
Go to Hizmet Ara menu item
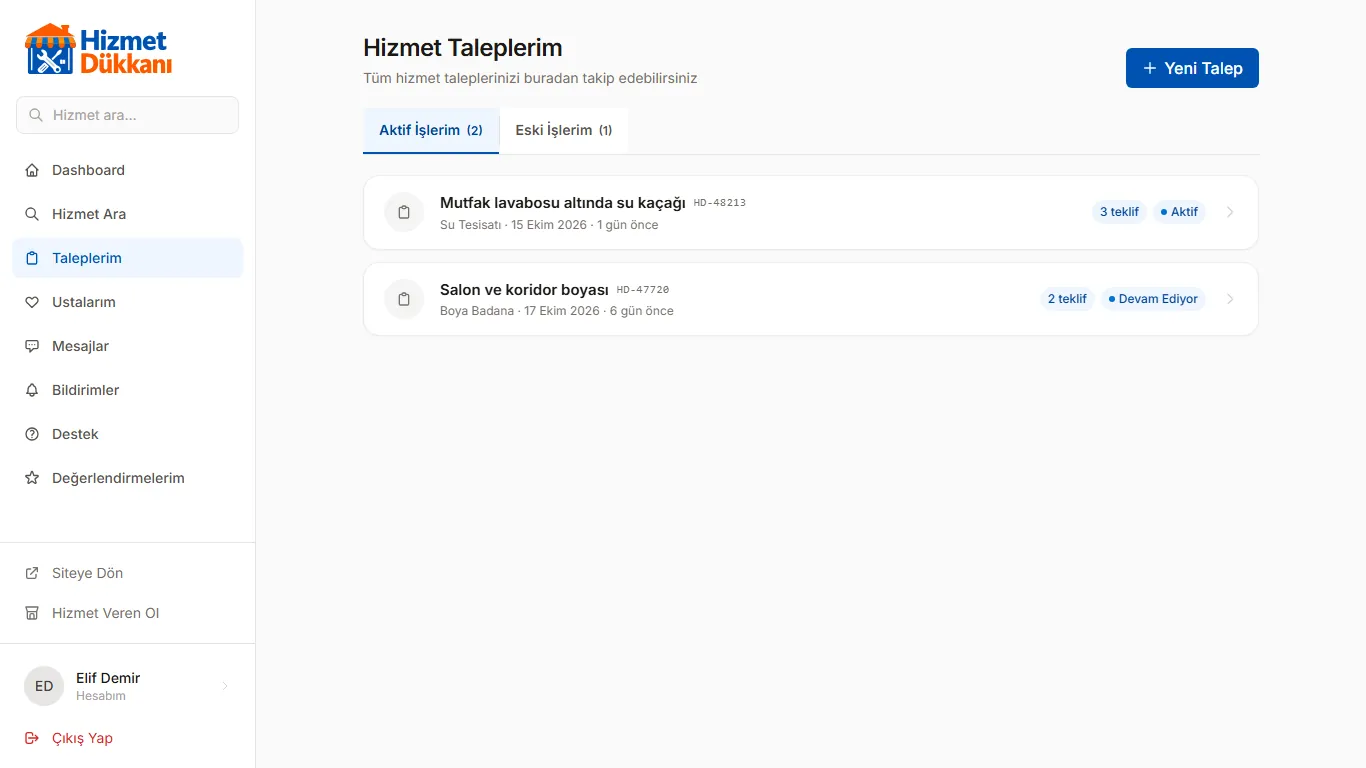click(128, 214)
